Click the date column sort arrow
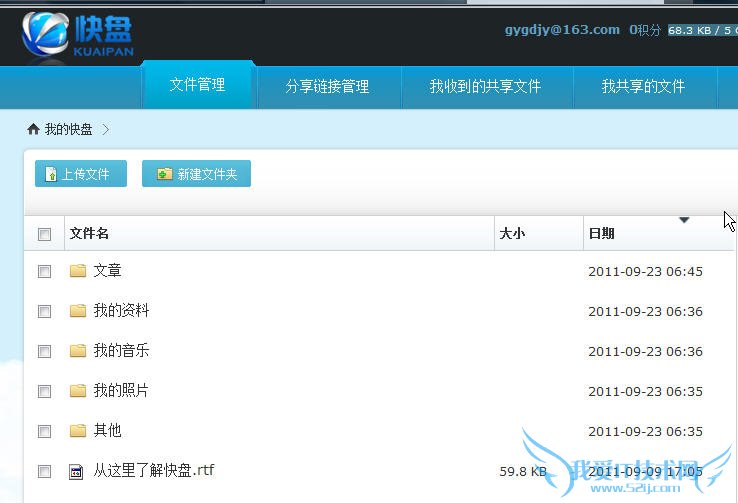Image resolution: width=738 pixels, height=503 pixels. pyautogui.click(x=684, y=220)
